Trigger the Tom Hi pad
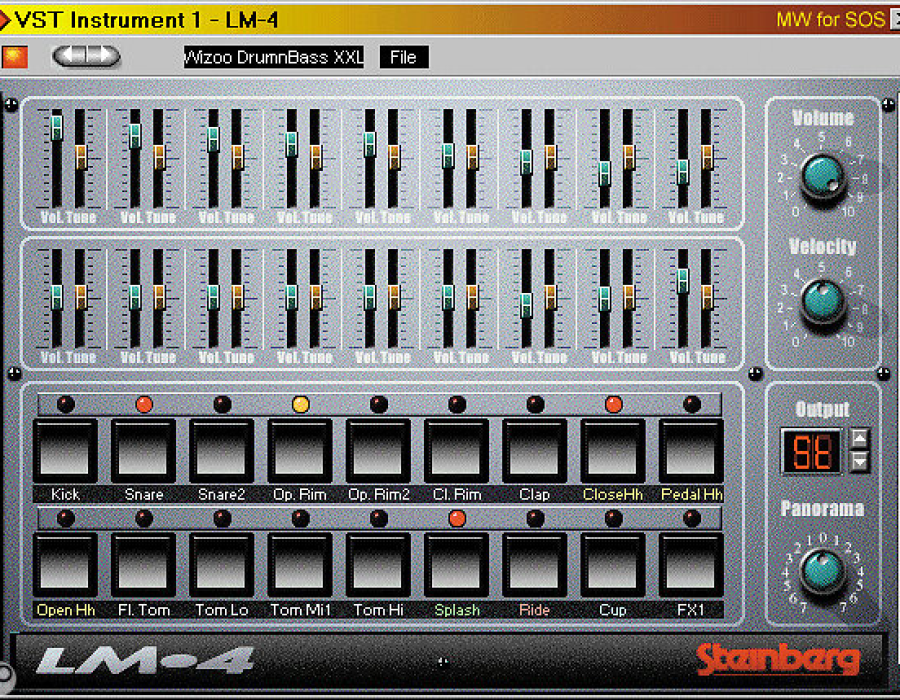 (378, 565)
